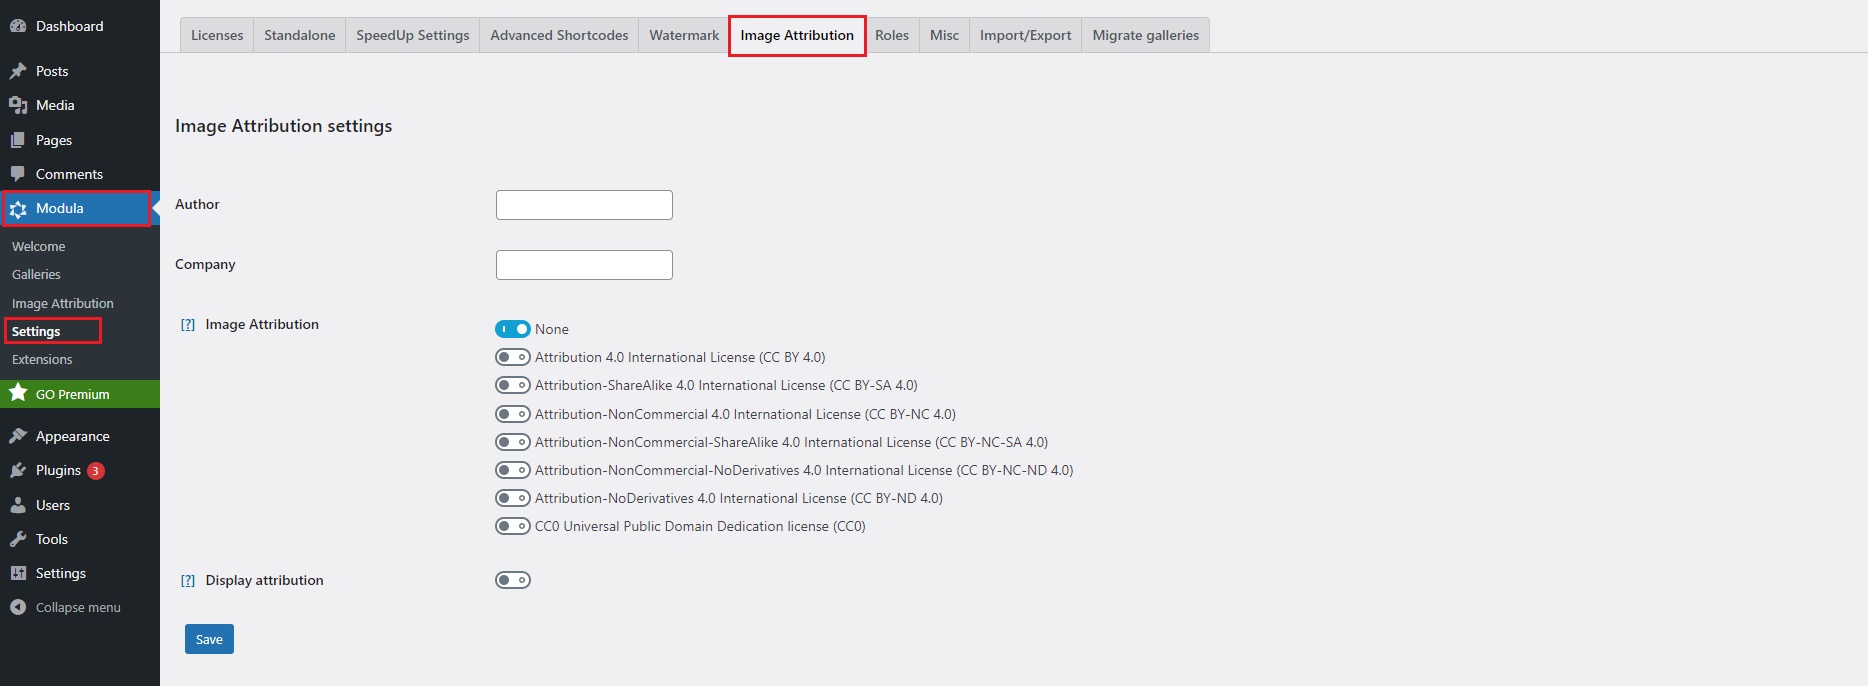Focus the Author text field

tap(584, 205)
